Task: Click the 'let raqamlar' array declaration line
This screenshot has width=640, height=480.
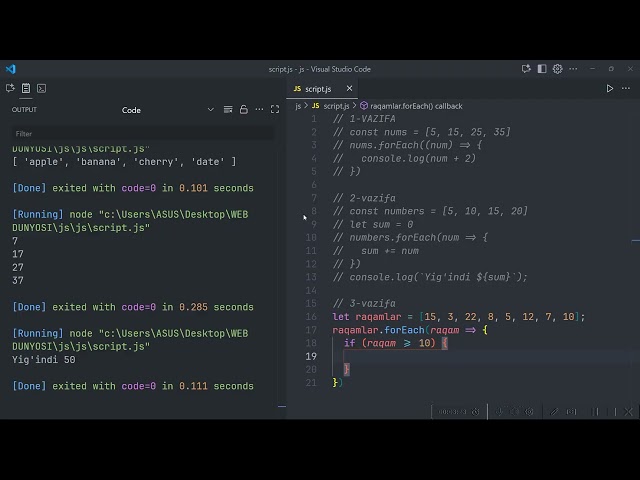Action: click(x=459, y=317)
